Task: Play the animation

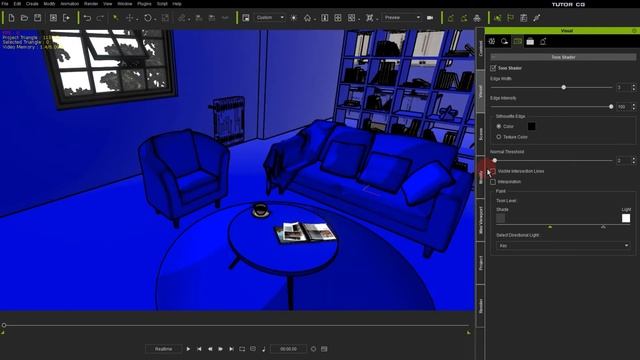Action: (x=188, y=349)
